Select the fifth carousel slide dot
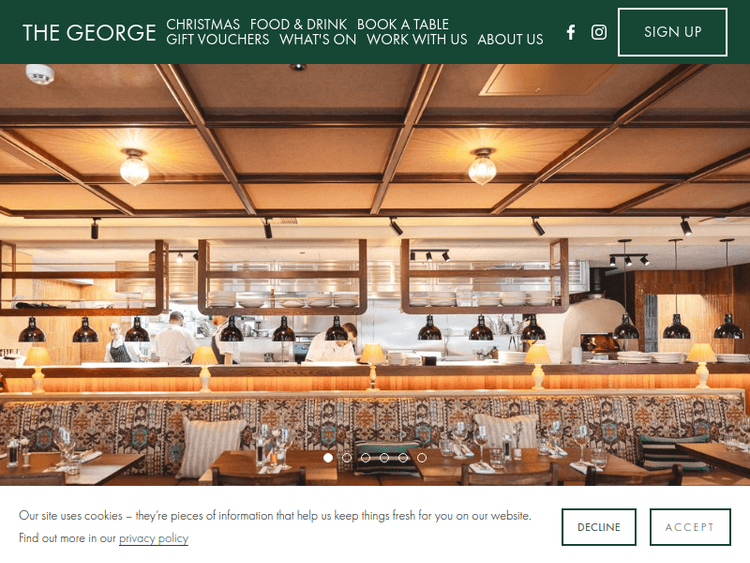This screenshot has height=563, width=750. point(403,458)
